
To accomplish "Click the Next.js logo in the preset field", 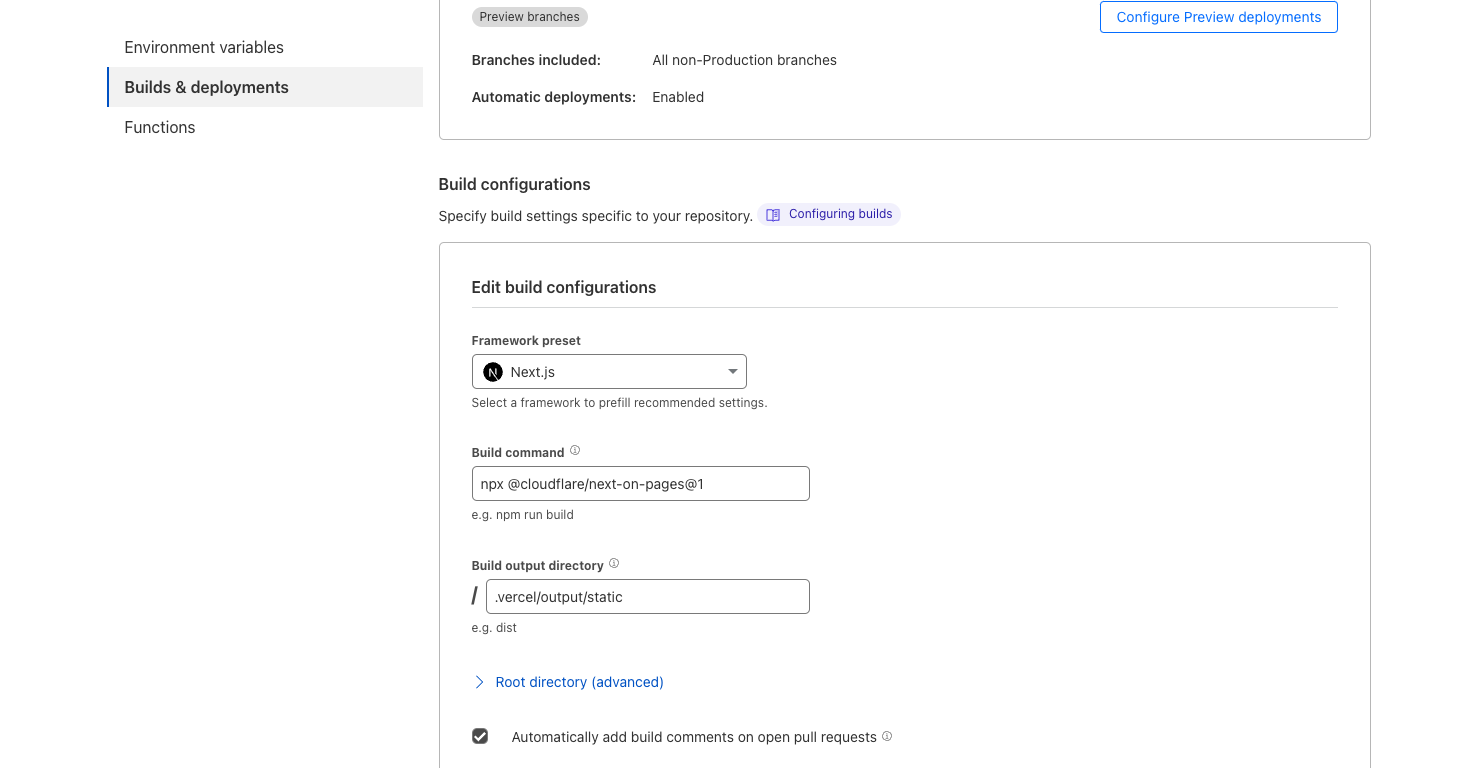I will click(492, 371).
